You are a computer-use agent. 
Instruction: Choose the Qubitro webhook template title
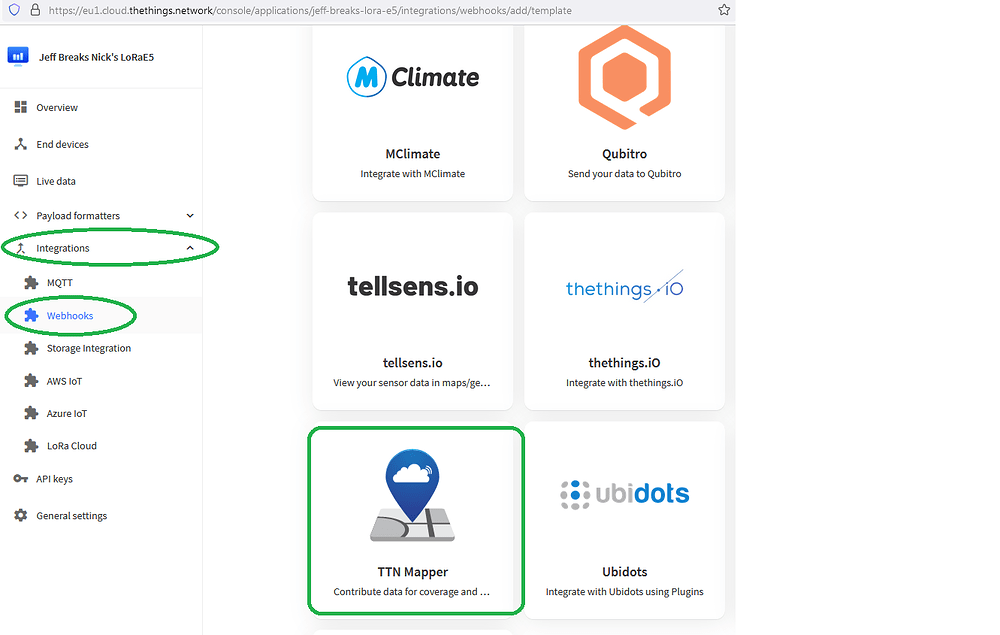tap(624, 154)
